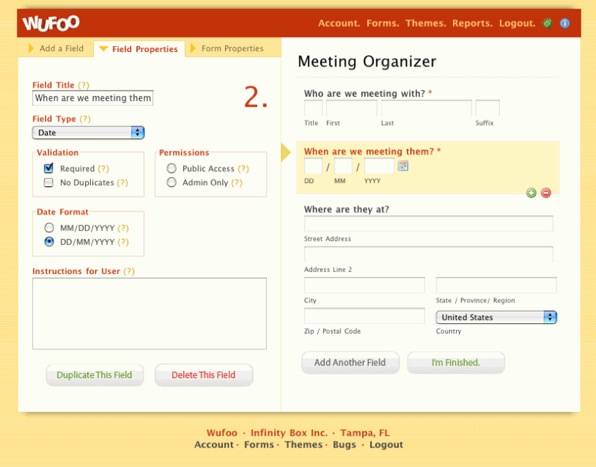
Task: Click help (?) next to Field Title
Action: click(84, 85)
